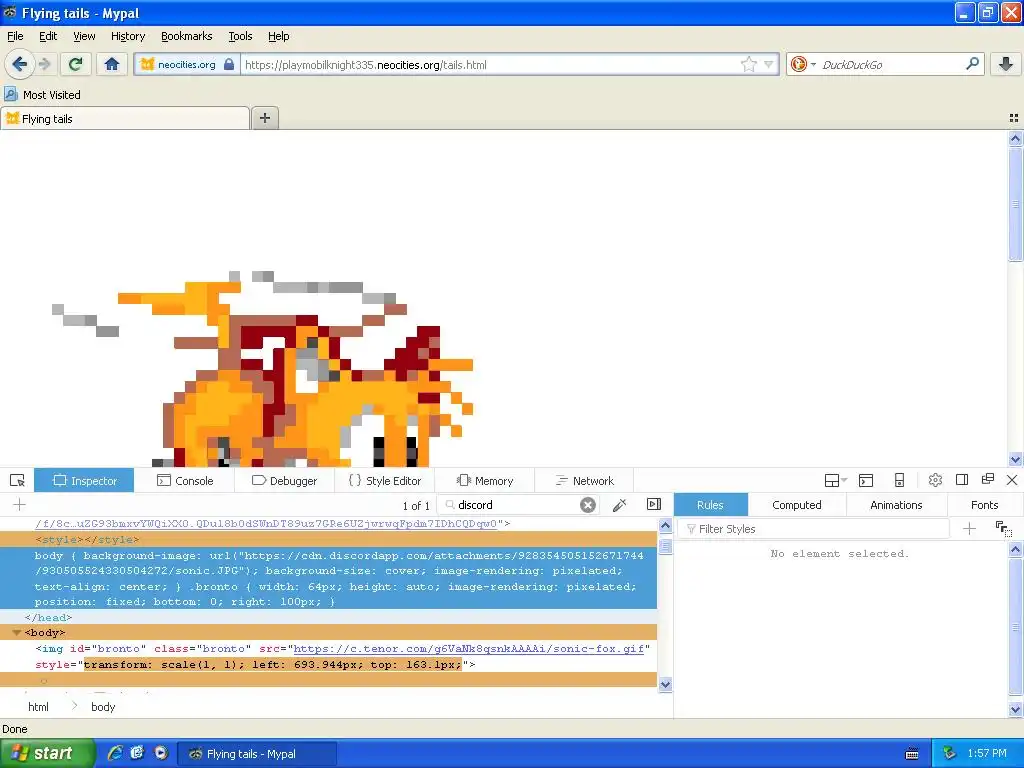Launch Internet Explorer from quick launch
The height and width of the screenshot is (768, 1024).
pos(115,753)
